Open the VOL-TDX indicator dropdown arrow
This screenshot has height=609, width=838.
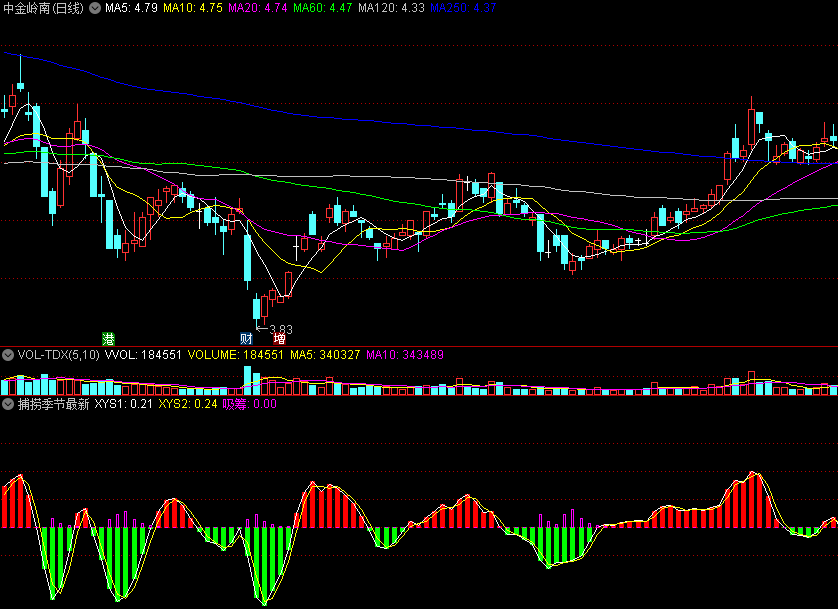tap(8, 355)
